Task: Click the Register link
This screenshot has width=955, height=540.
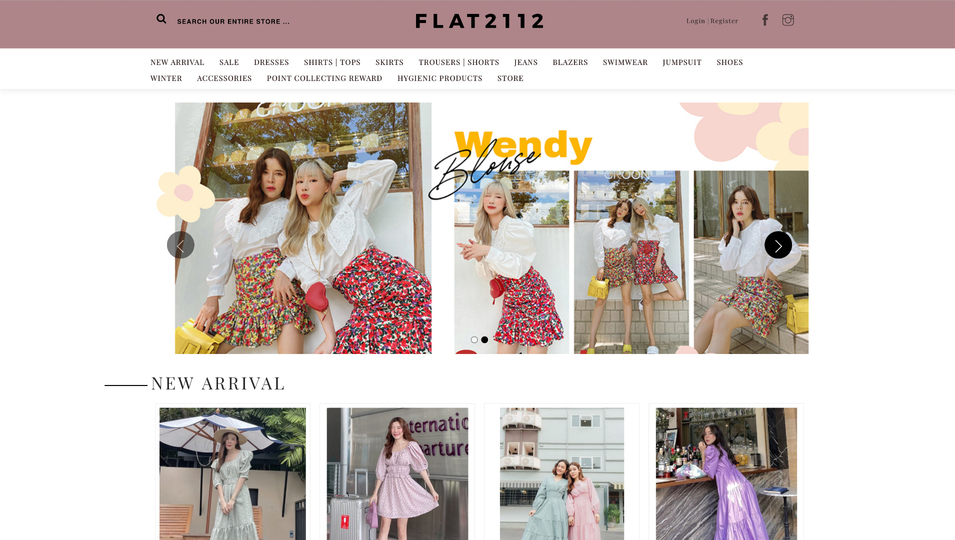Action: coord(724,21)
